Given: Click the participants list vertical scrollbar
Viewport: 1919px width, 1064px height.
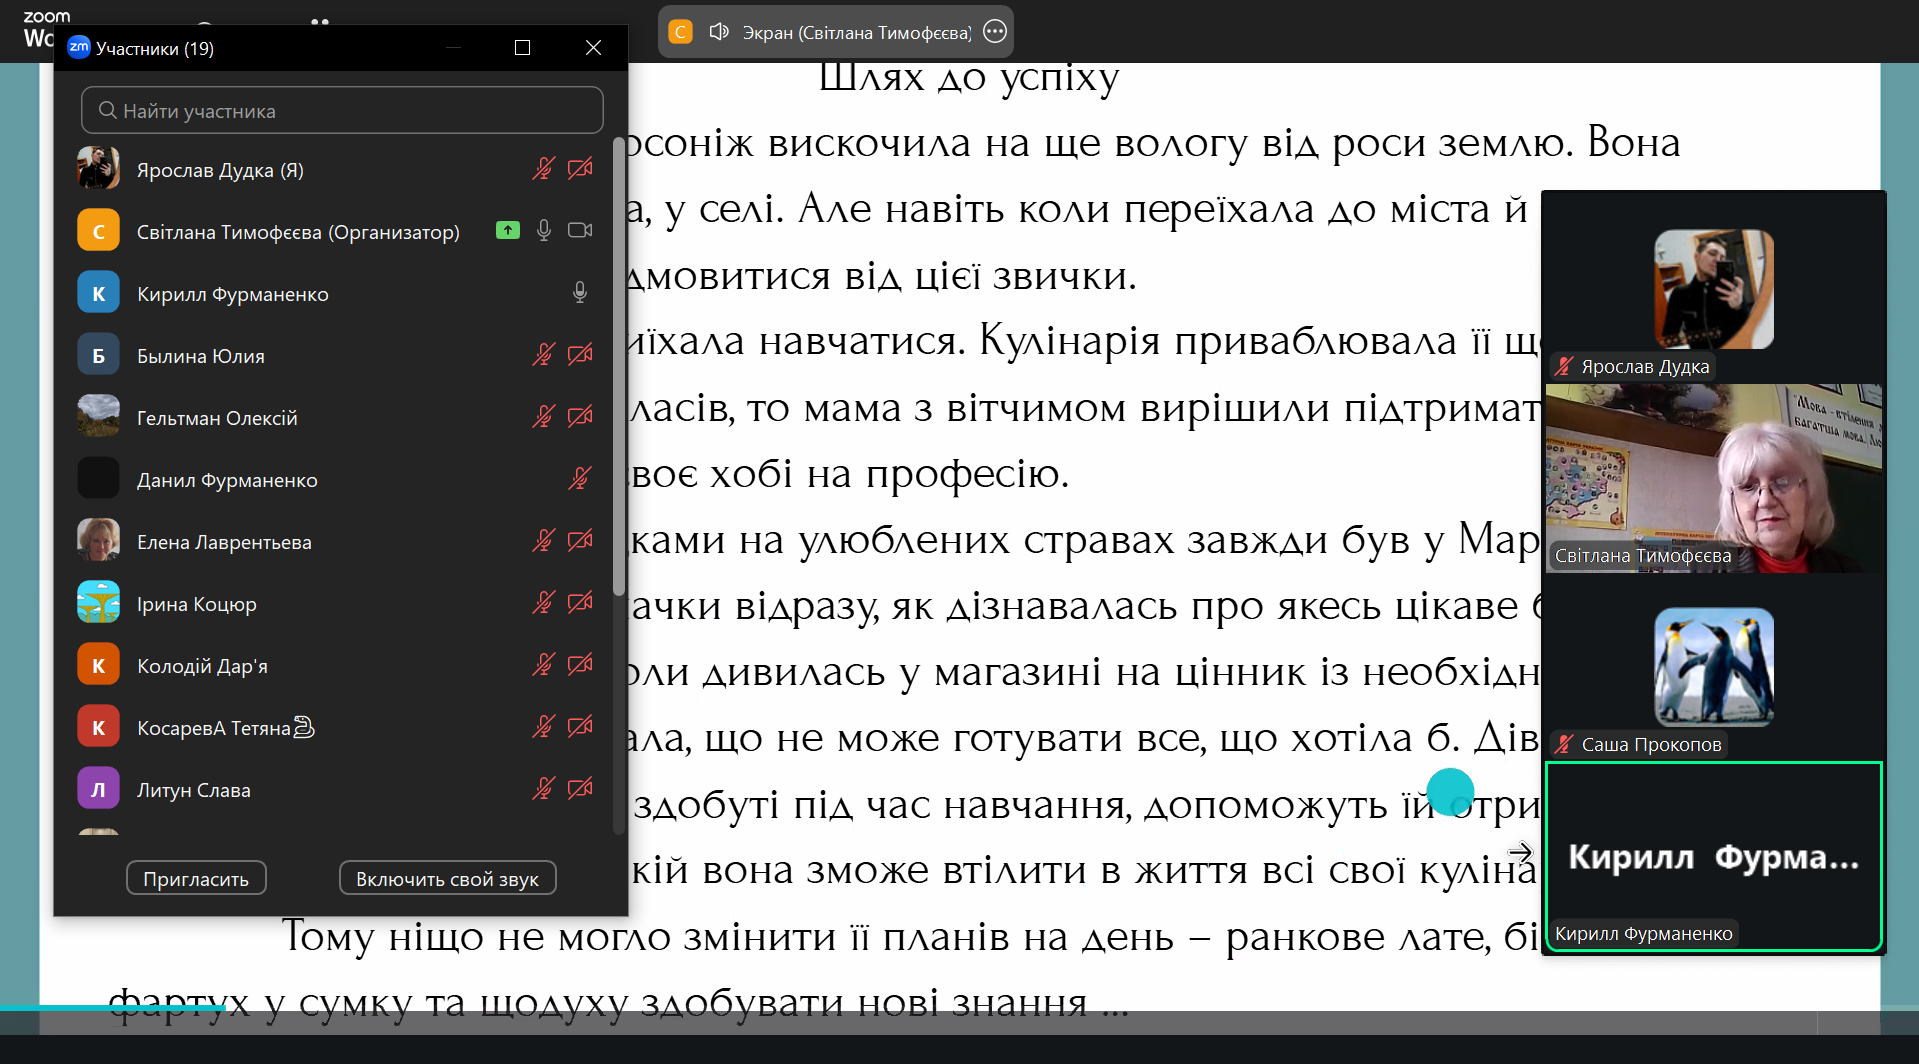Looking at the screenshot, I should (619, 370).
